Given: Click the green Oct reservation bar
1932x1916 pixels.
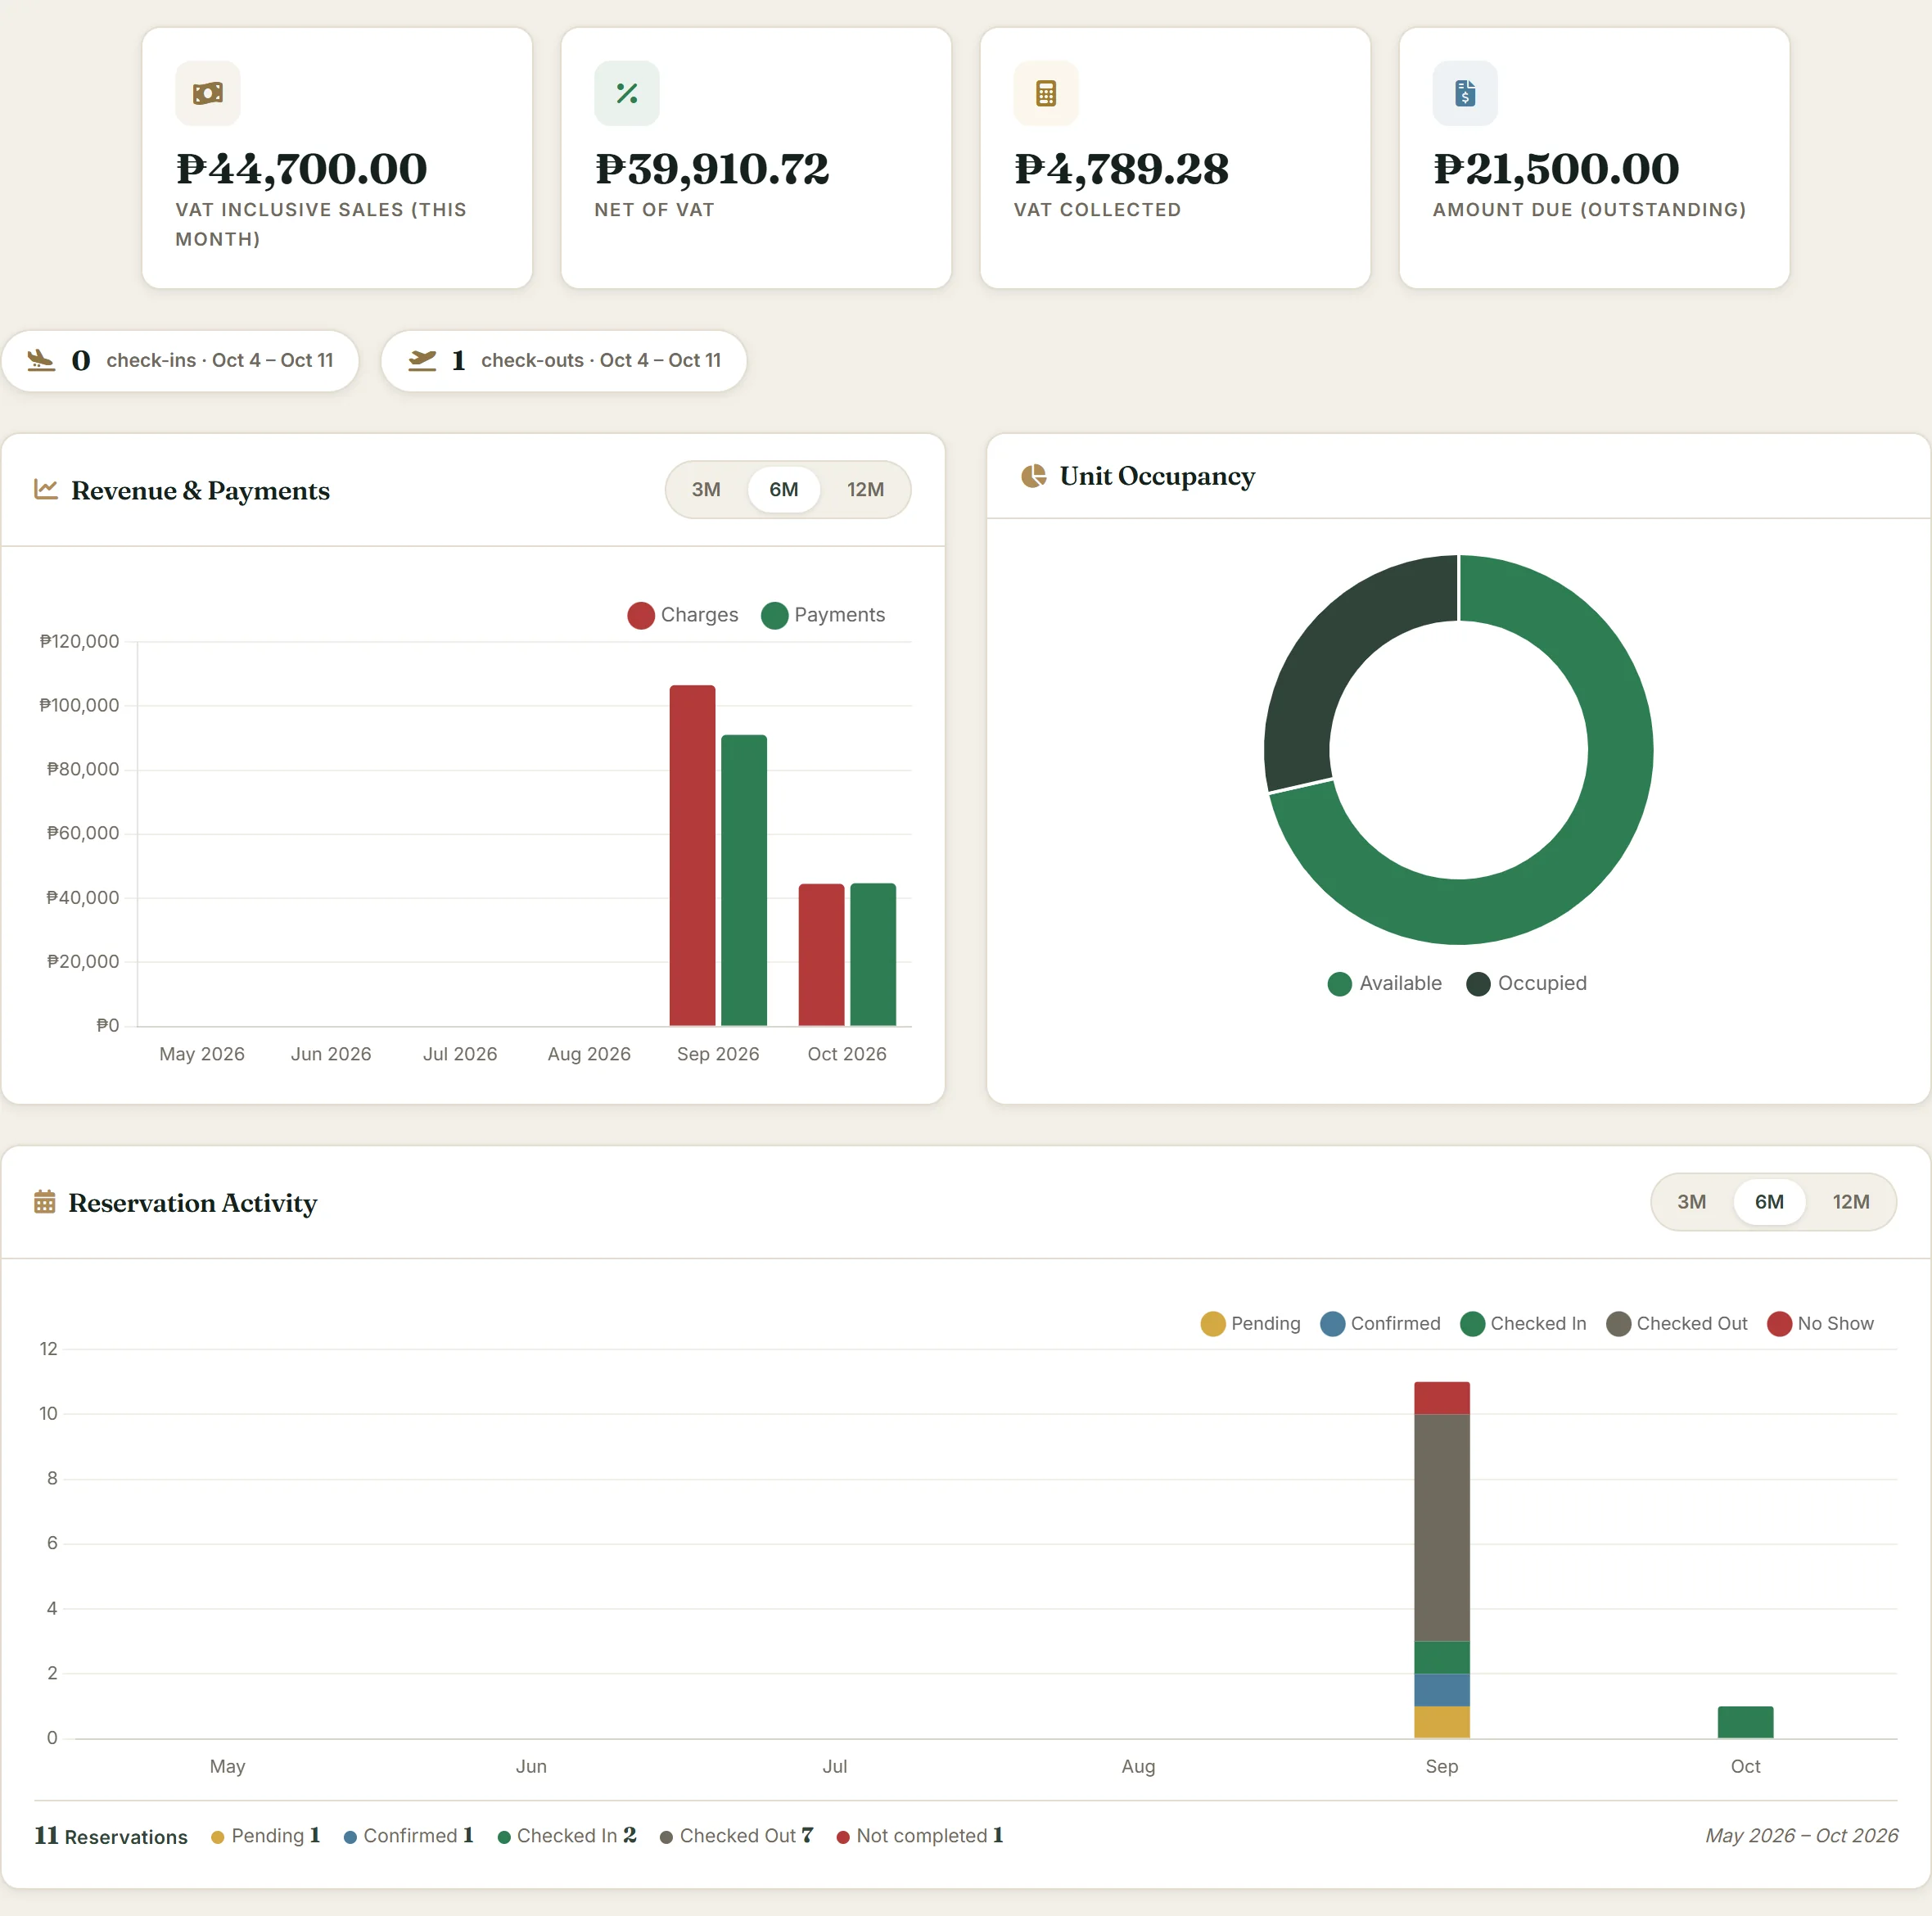Looking at the screenshot, I should pyautogui.click(x=1745, y=1722).
